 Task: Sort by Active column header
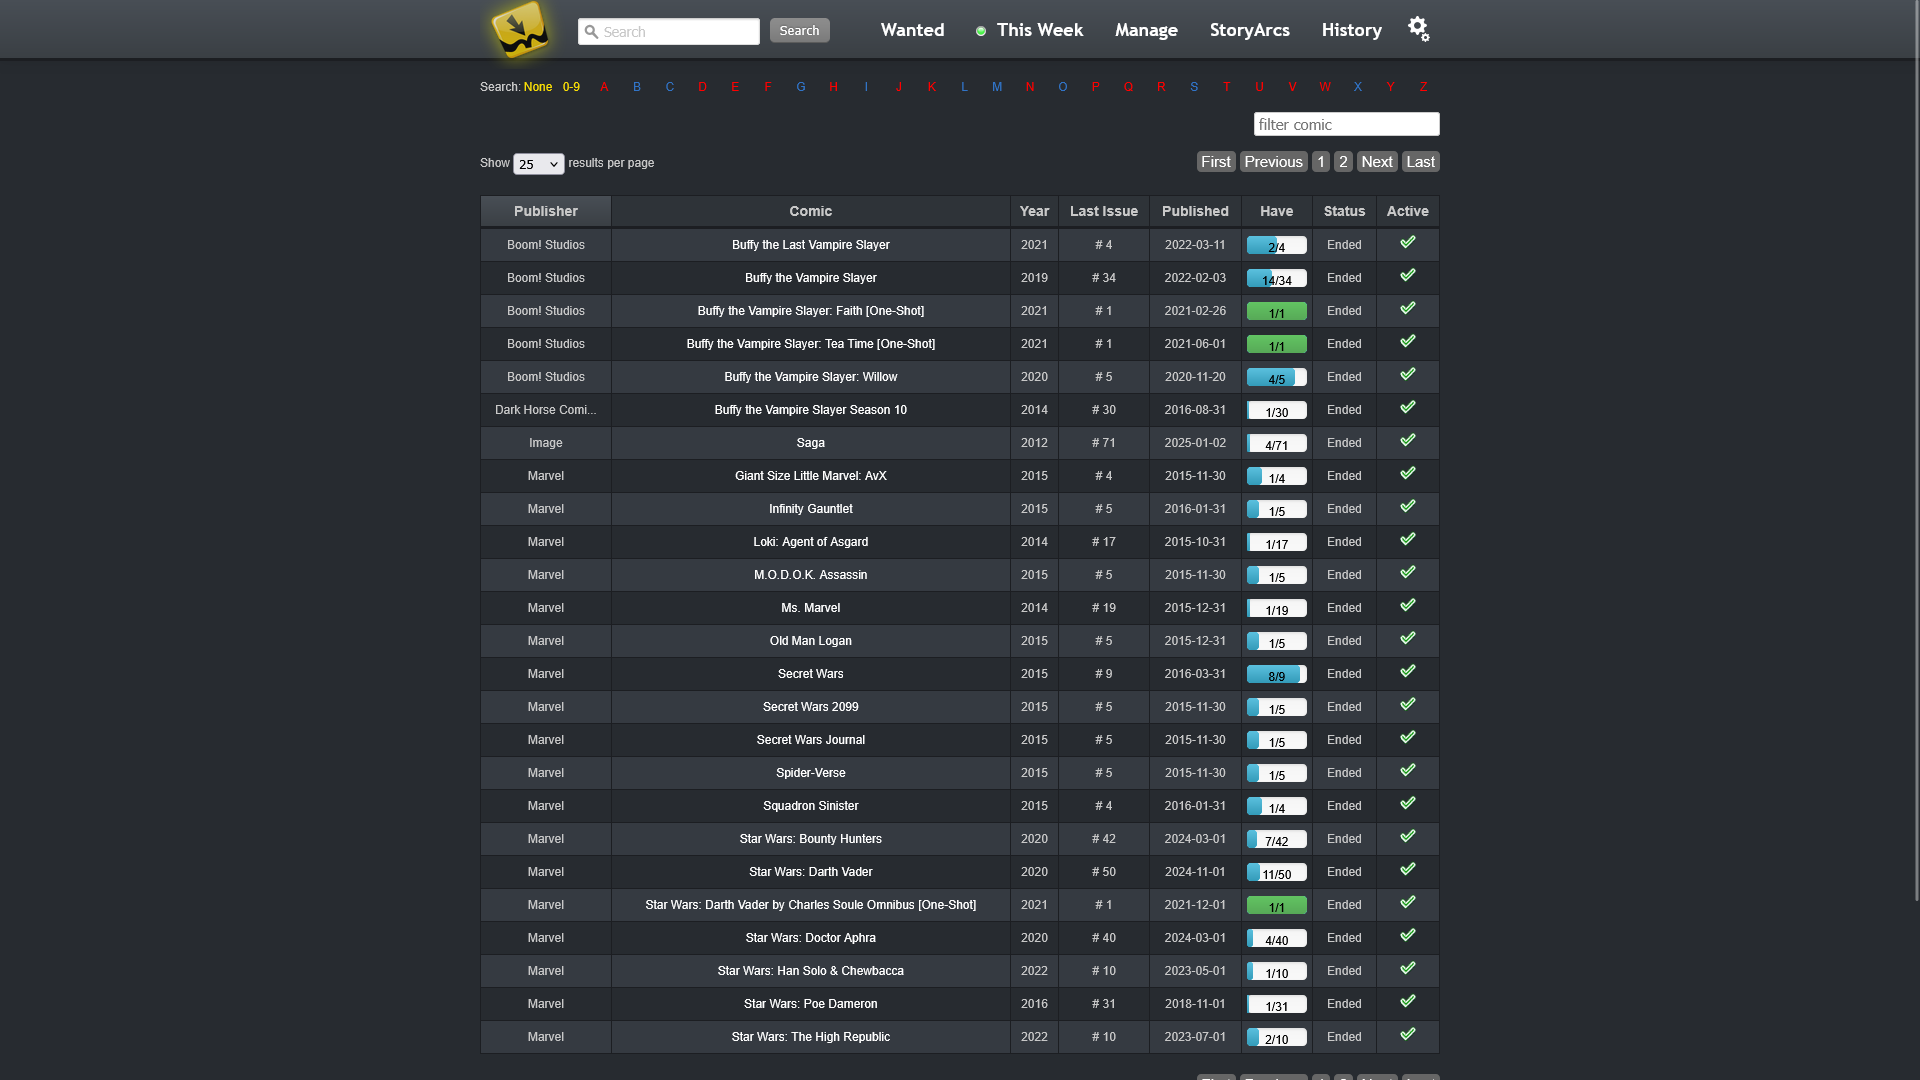(1407, 211)
